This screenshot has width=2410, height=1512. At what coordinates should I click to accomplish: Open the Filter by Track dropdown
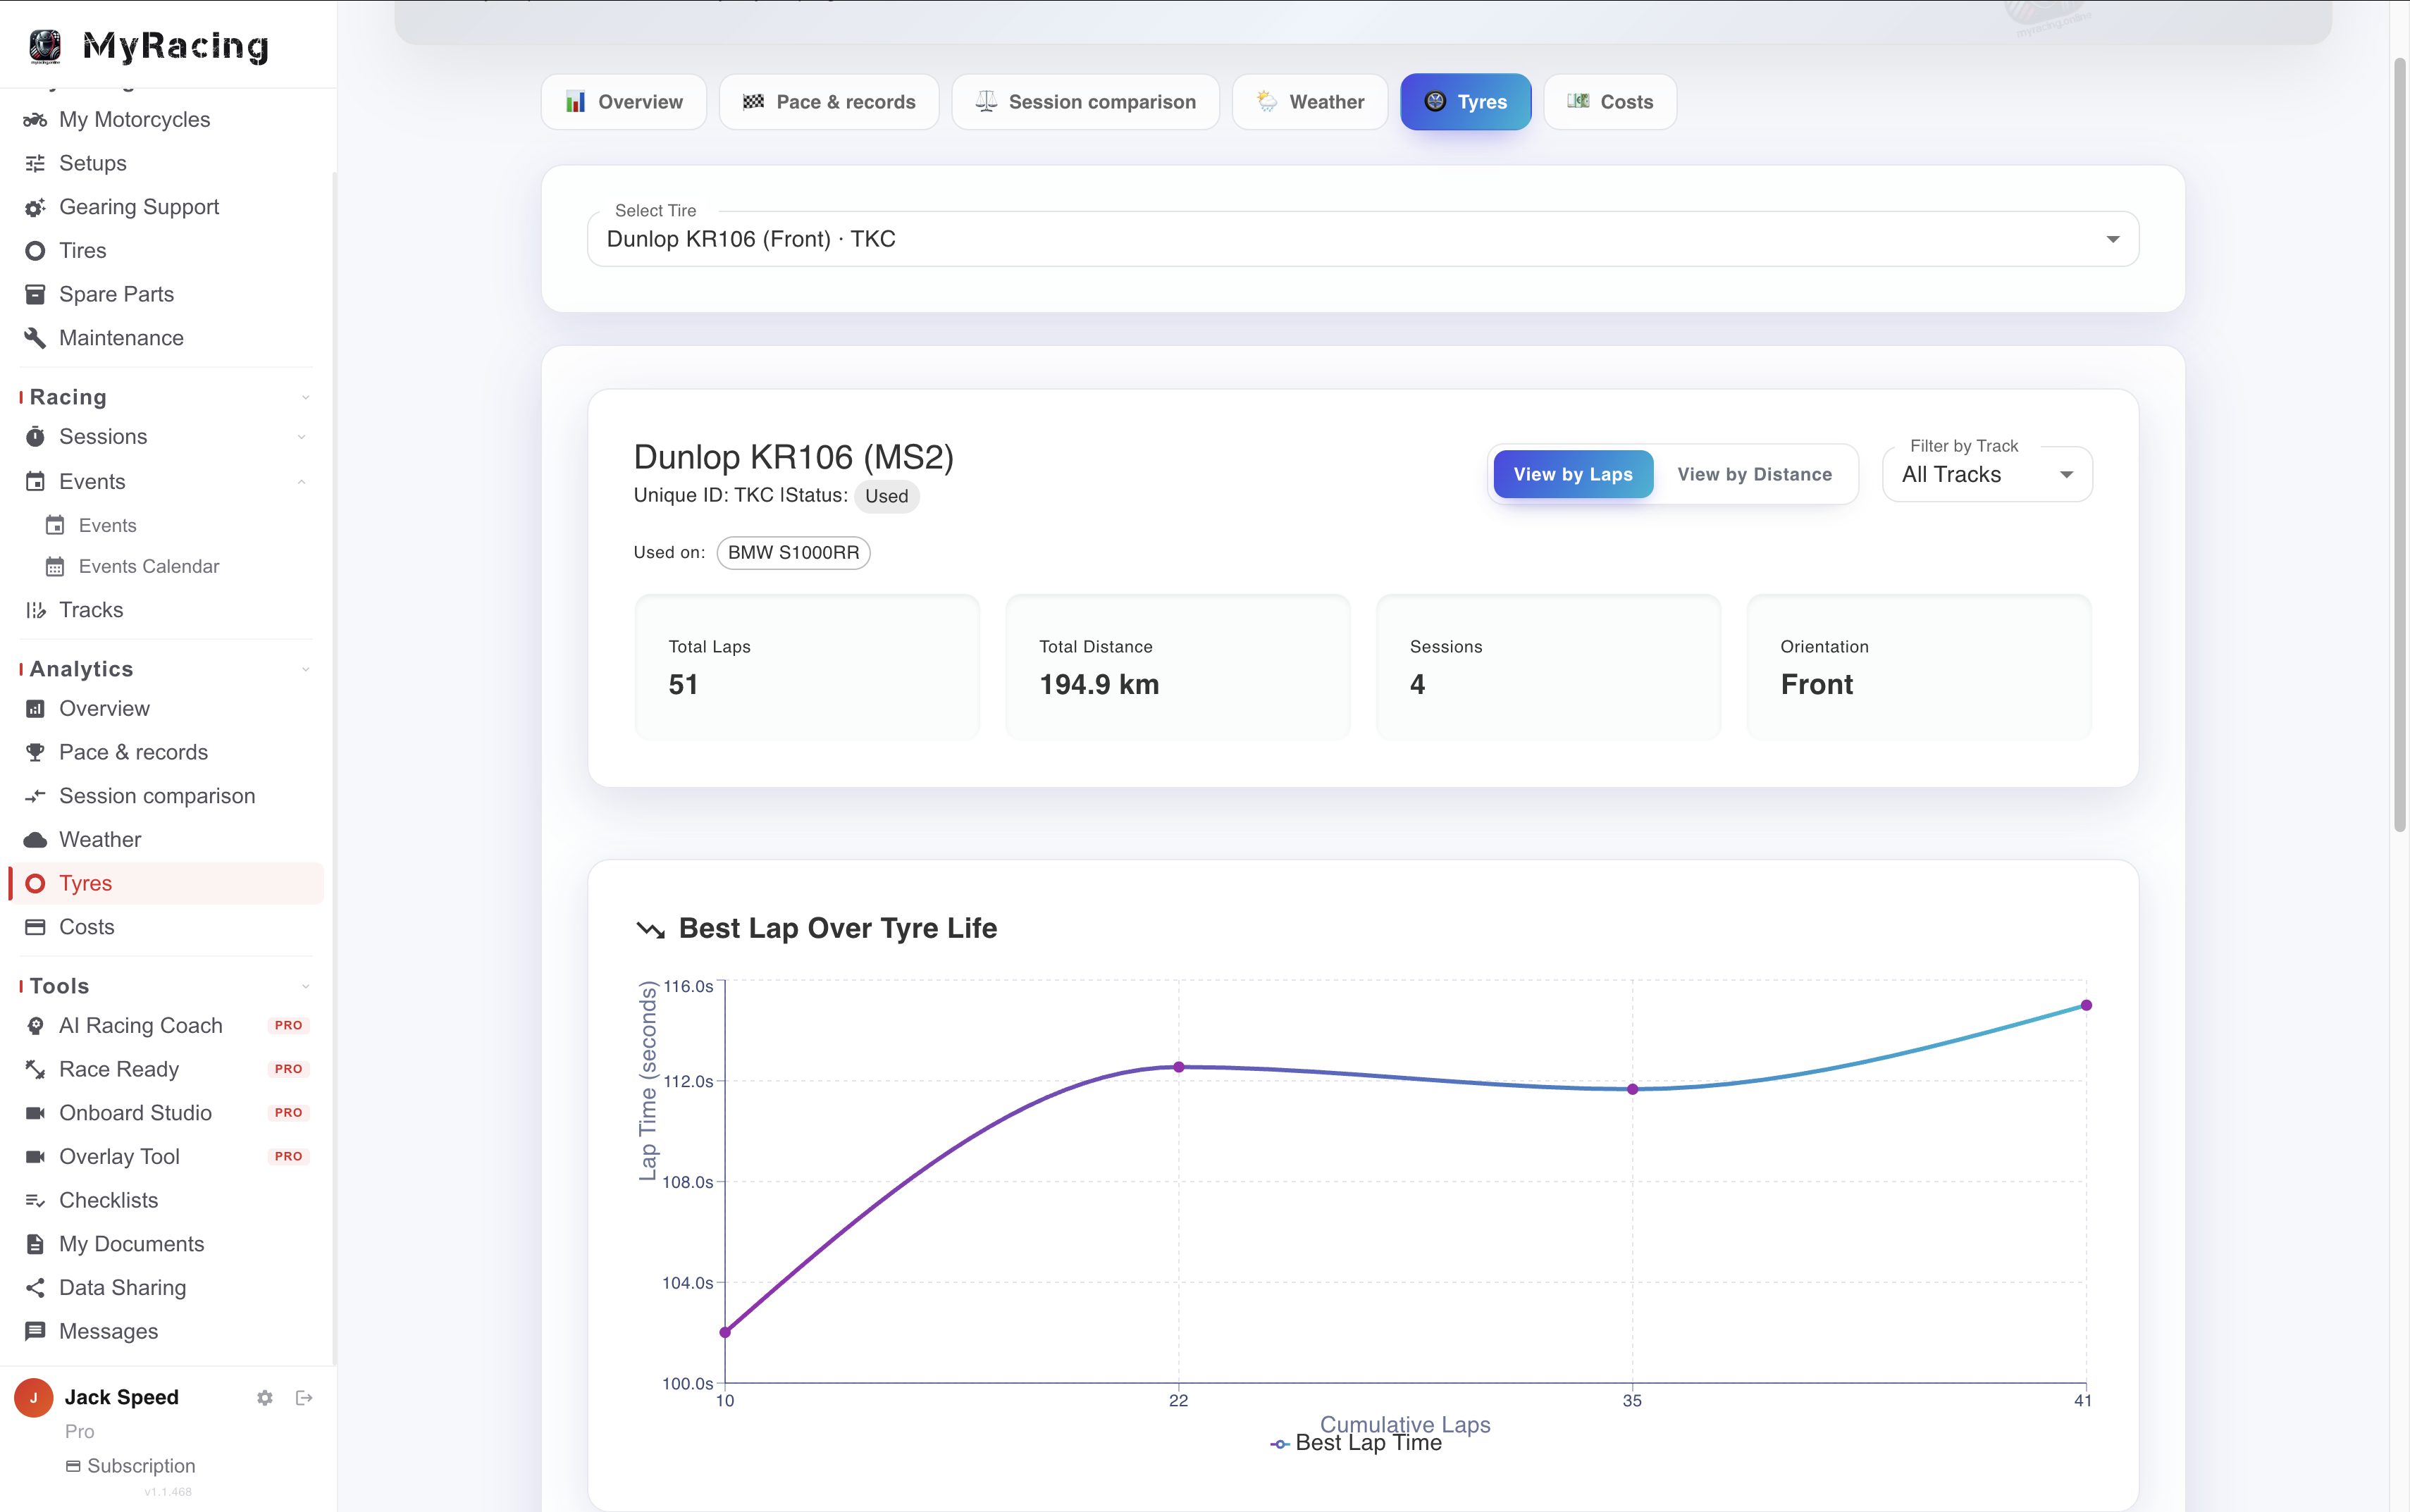pos(1987,474)
